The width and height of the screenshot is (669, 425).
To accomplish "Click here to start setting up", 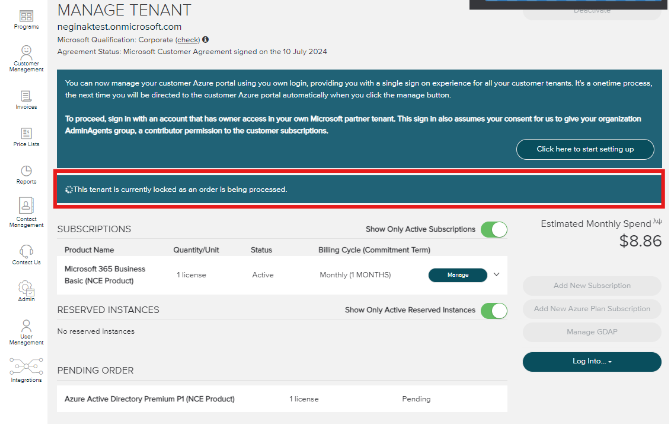I will (585, 149).
